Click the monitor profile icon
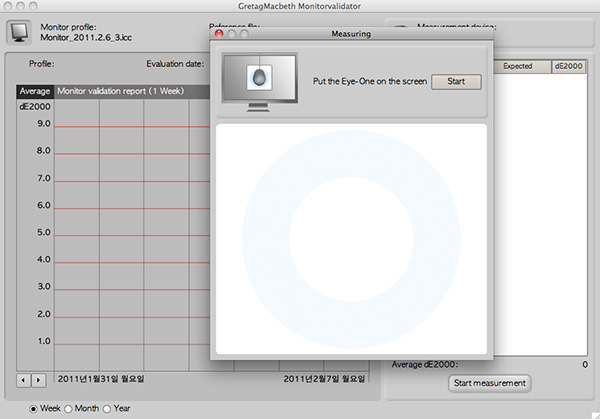The width and height of the screenshot is (600, 419). [x=20, y=31]
